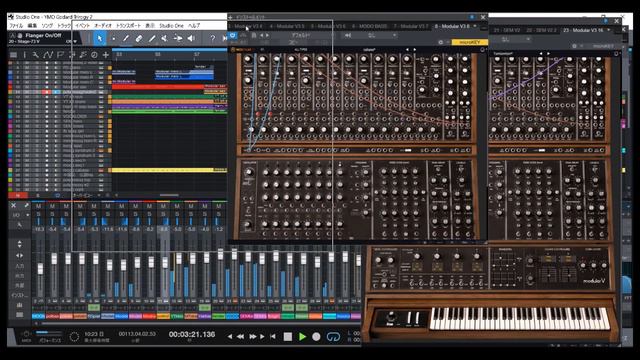Viewport: 640px width, 360px height.
Task: Open the track list icon
Action: [x=13, y=55]
